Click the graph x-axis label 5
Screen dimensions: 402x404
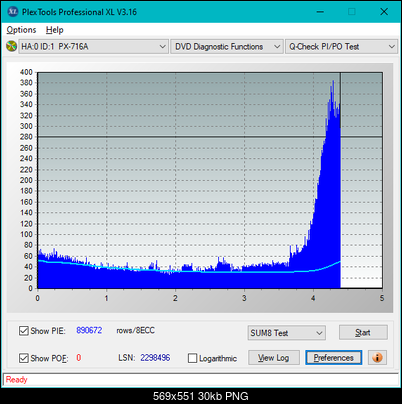coord(382,298)
